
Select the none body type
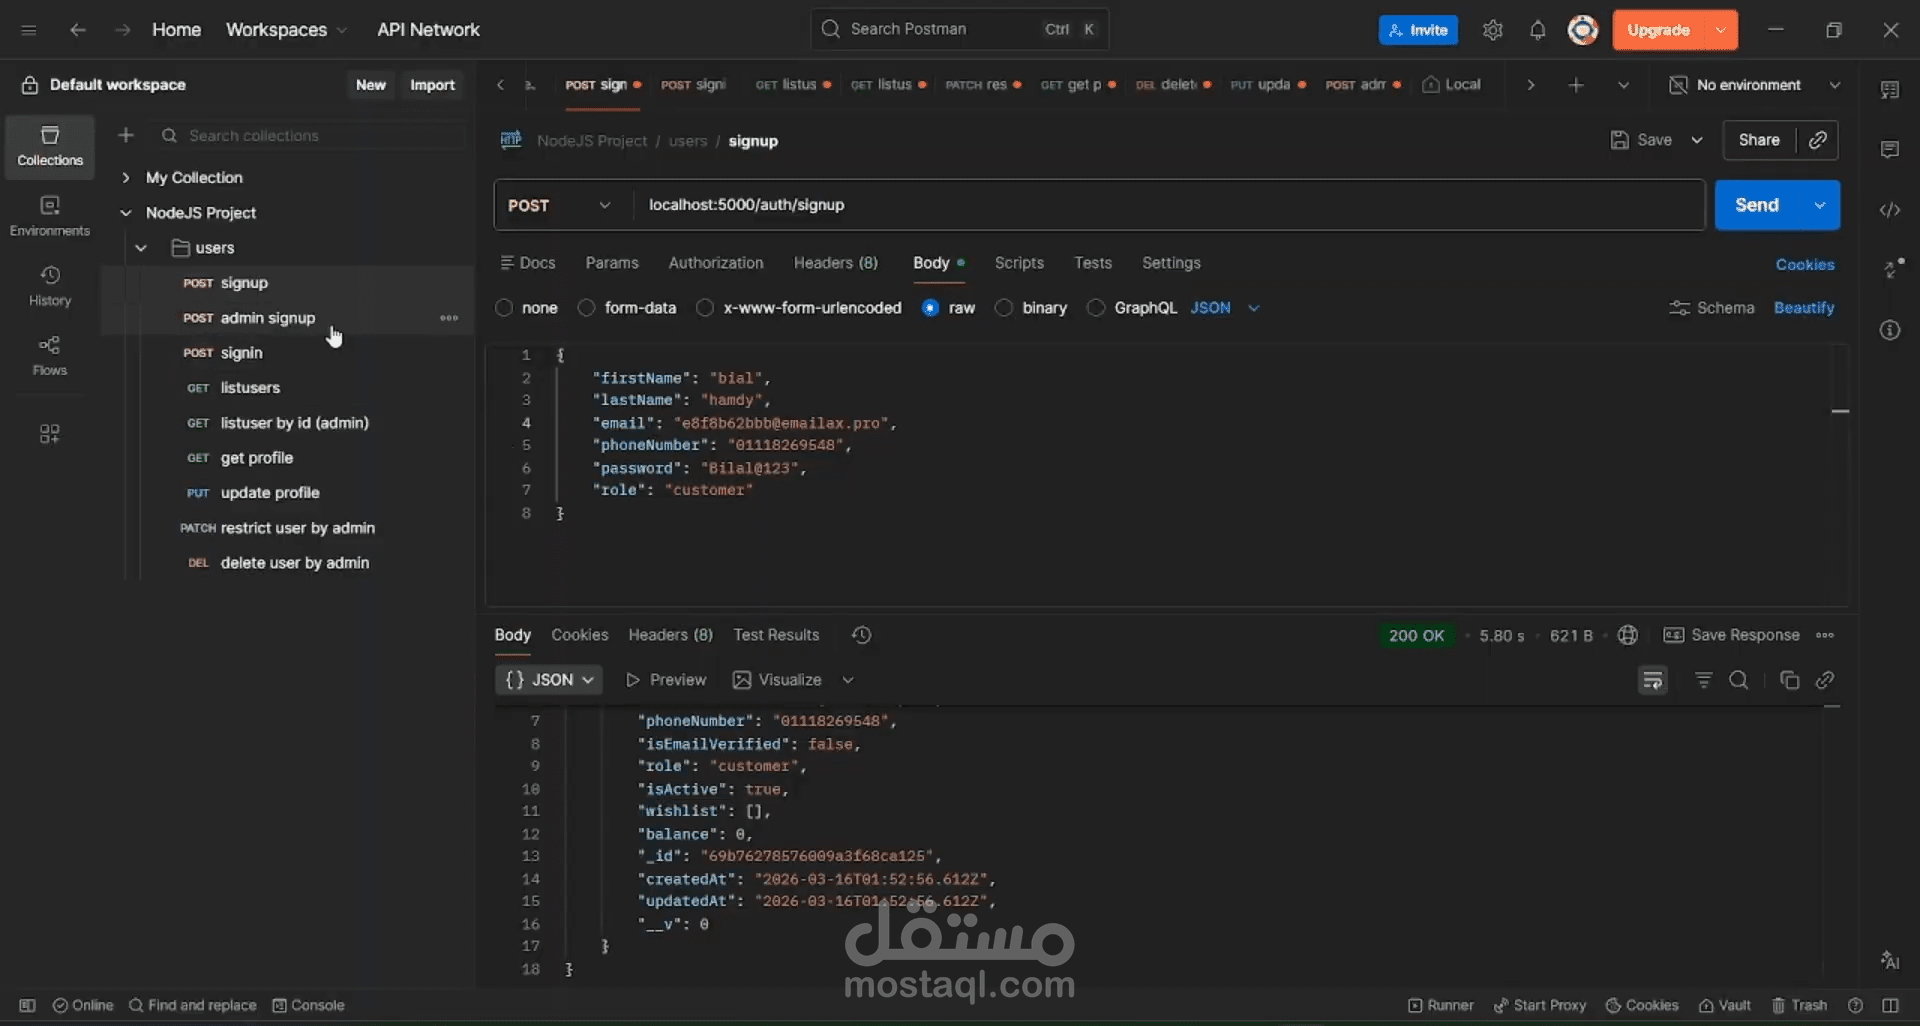coord(504,308)
